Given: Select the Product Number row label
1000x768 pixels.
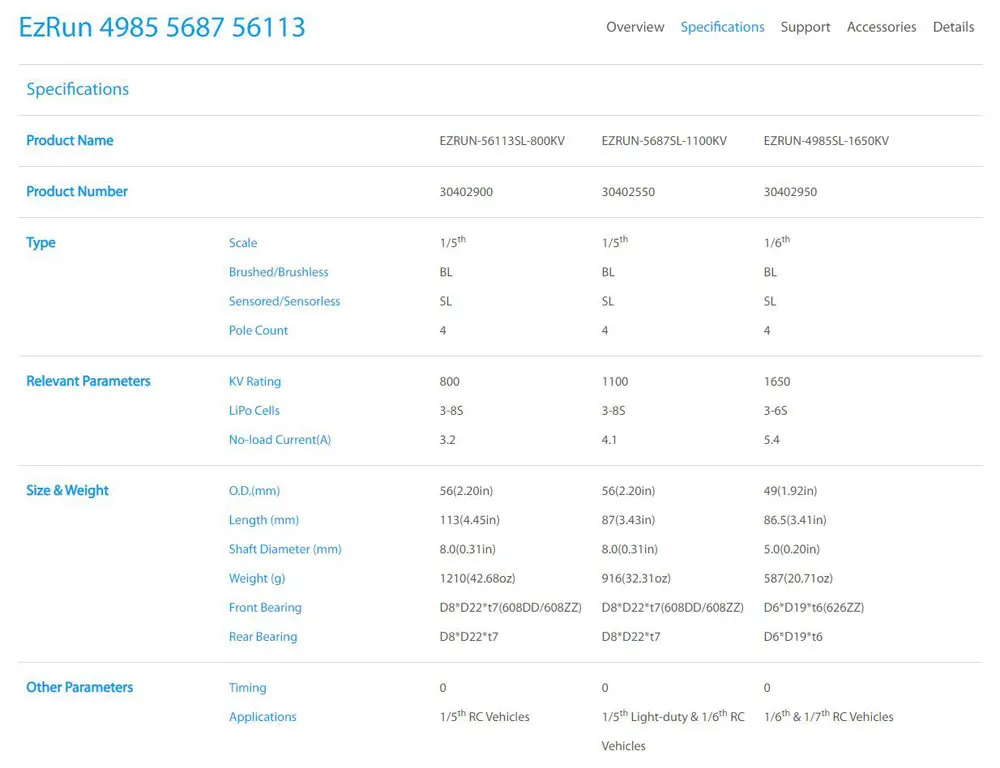Looking at the screenshot, I should (x=77, y=191).
